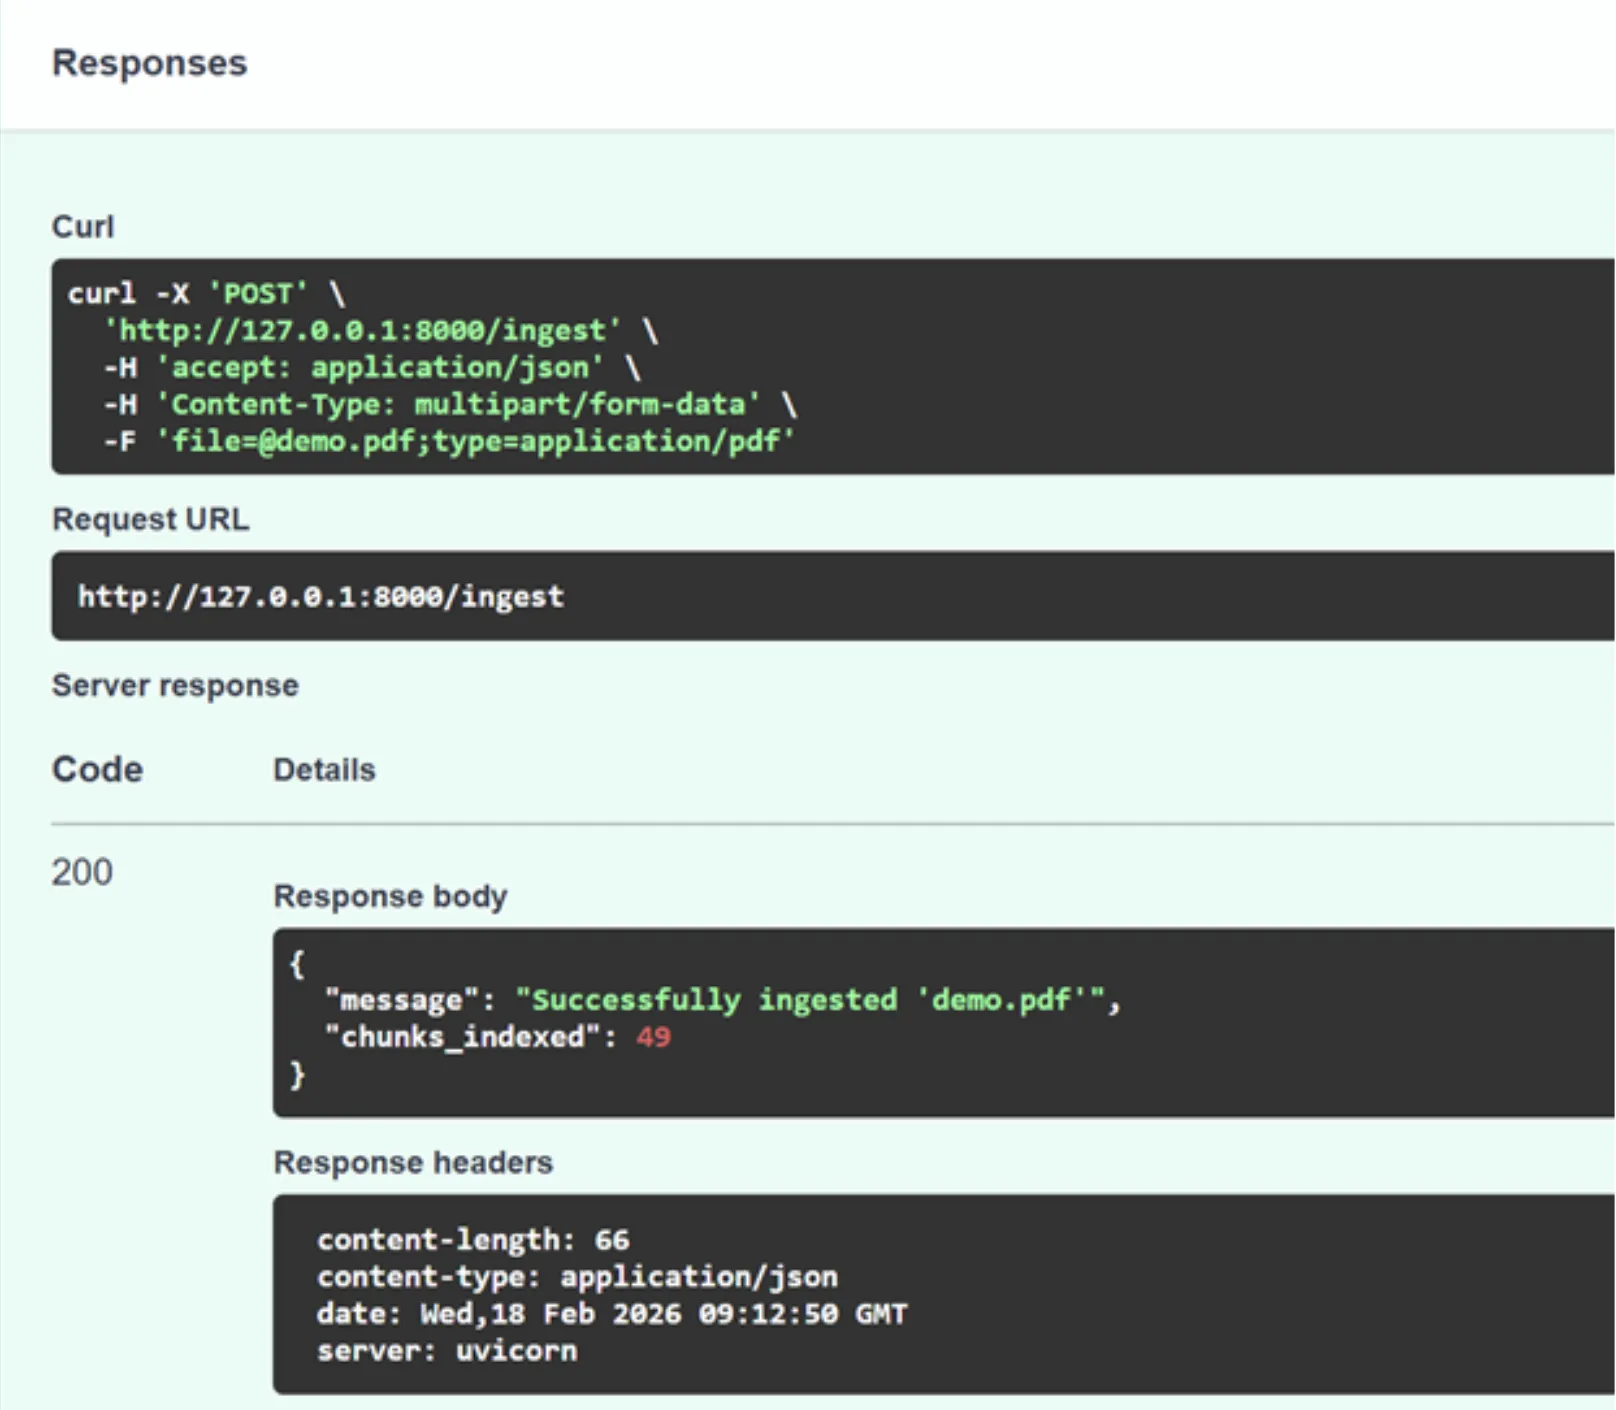Click the date response header line

612,1314
